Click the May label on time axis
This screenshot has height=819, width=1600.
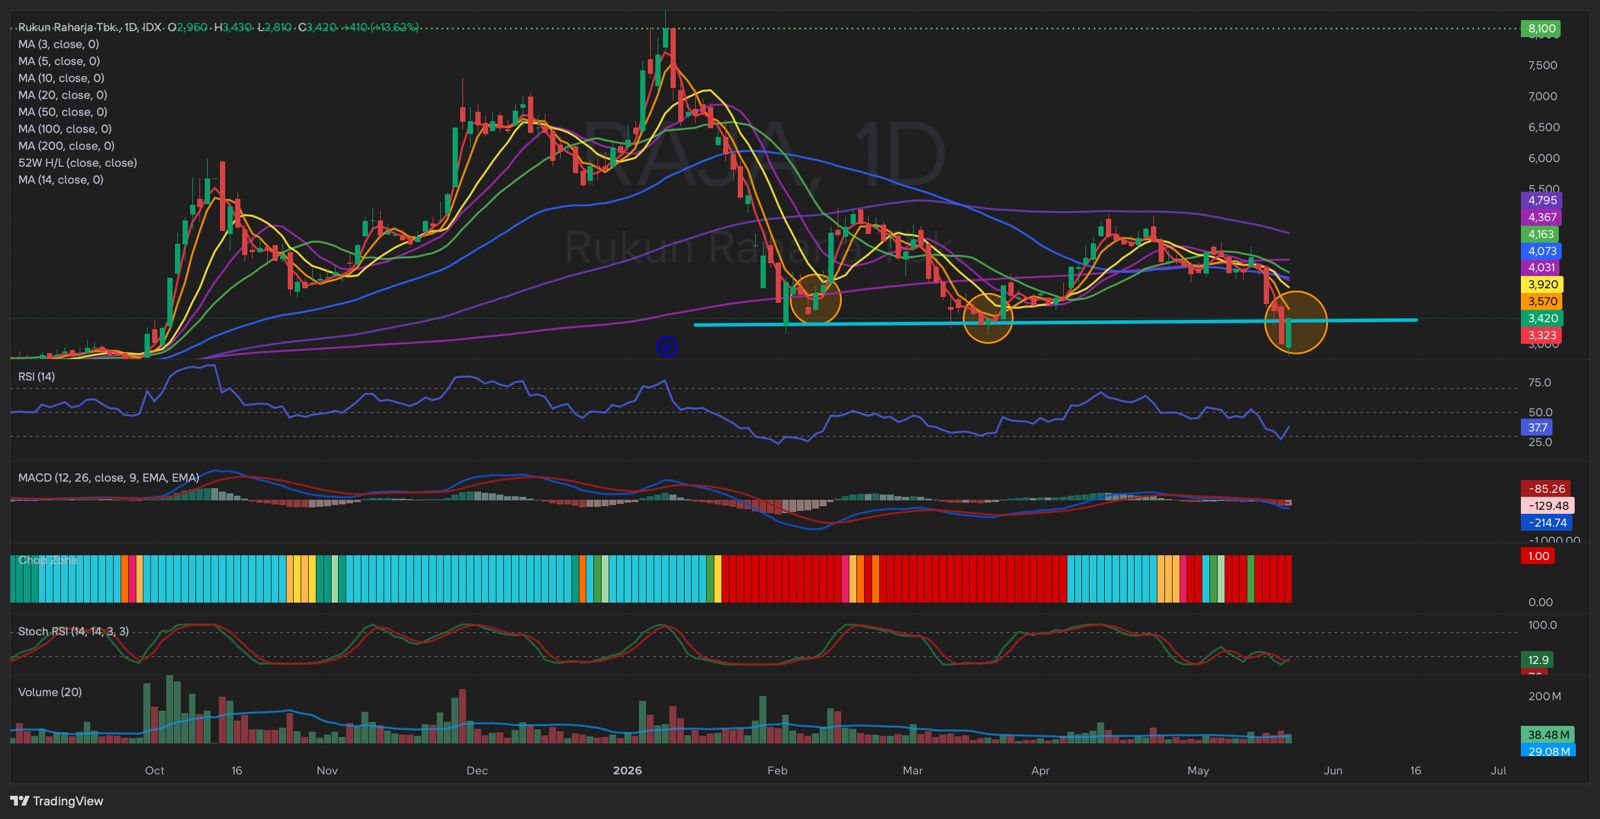1198,771
